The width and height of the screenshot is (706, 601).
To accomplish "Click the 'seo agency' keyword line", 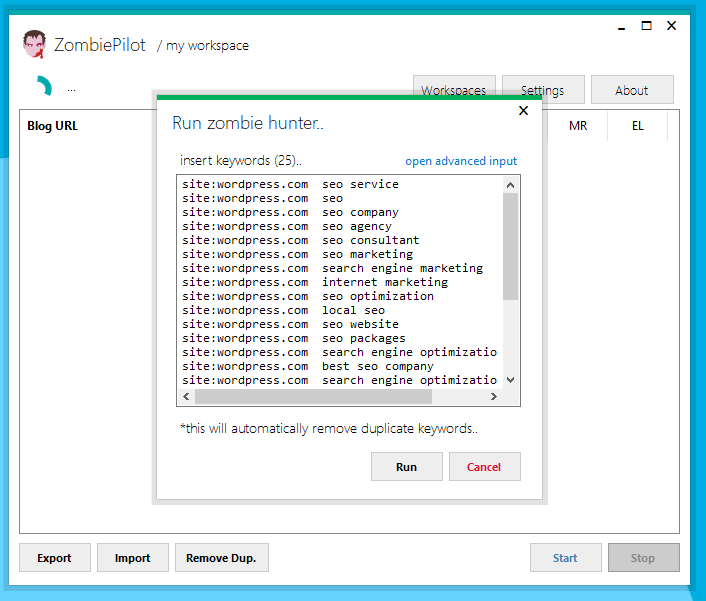I will (287, 226).
